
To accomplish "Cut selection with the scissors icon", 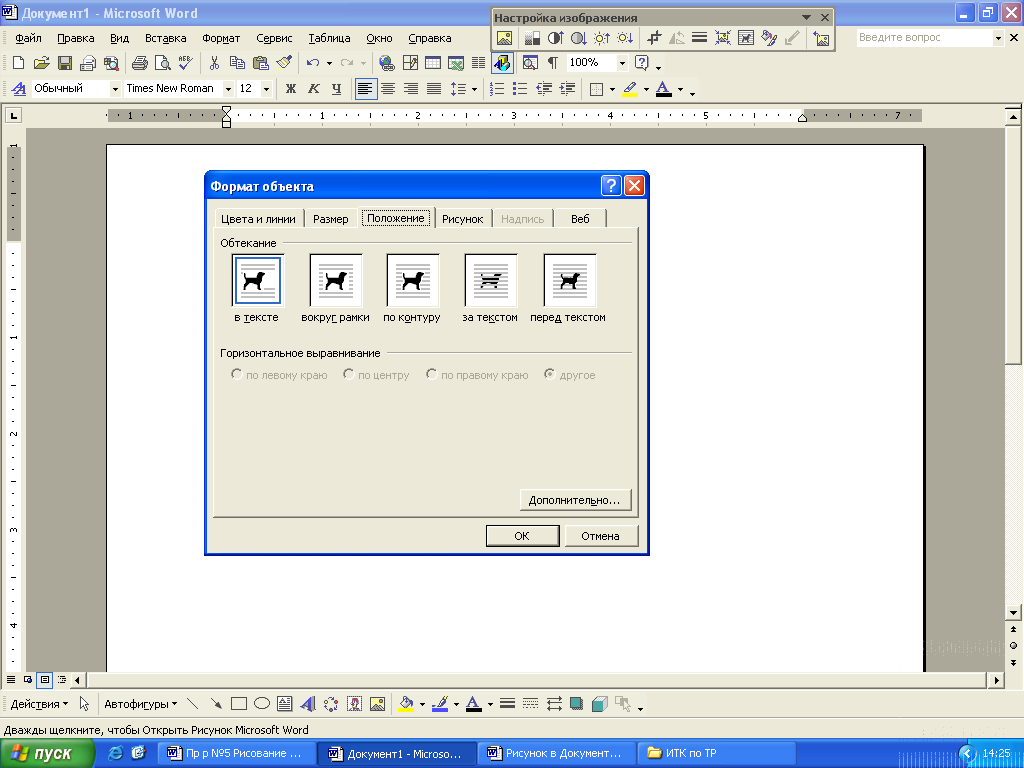I will (x=214, y=63).
